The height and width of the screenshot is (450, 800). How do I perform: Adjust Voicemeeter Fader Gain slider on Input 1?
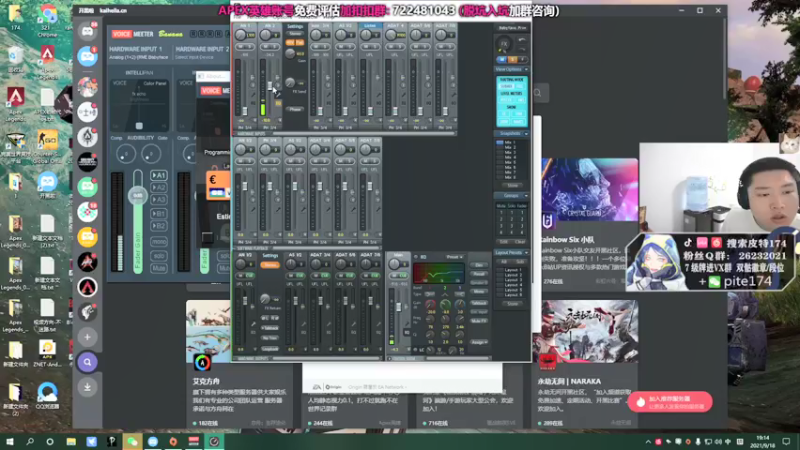tap(138, 195)
